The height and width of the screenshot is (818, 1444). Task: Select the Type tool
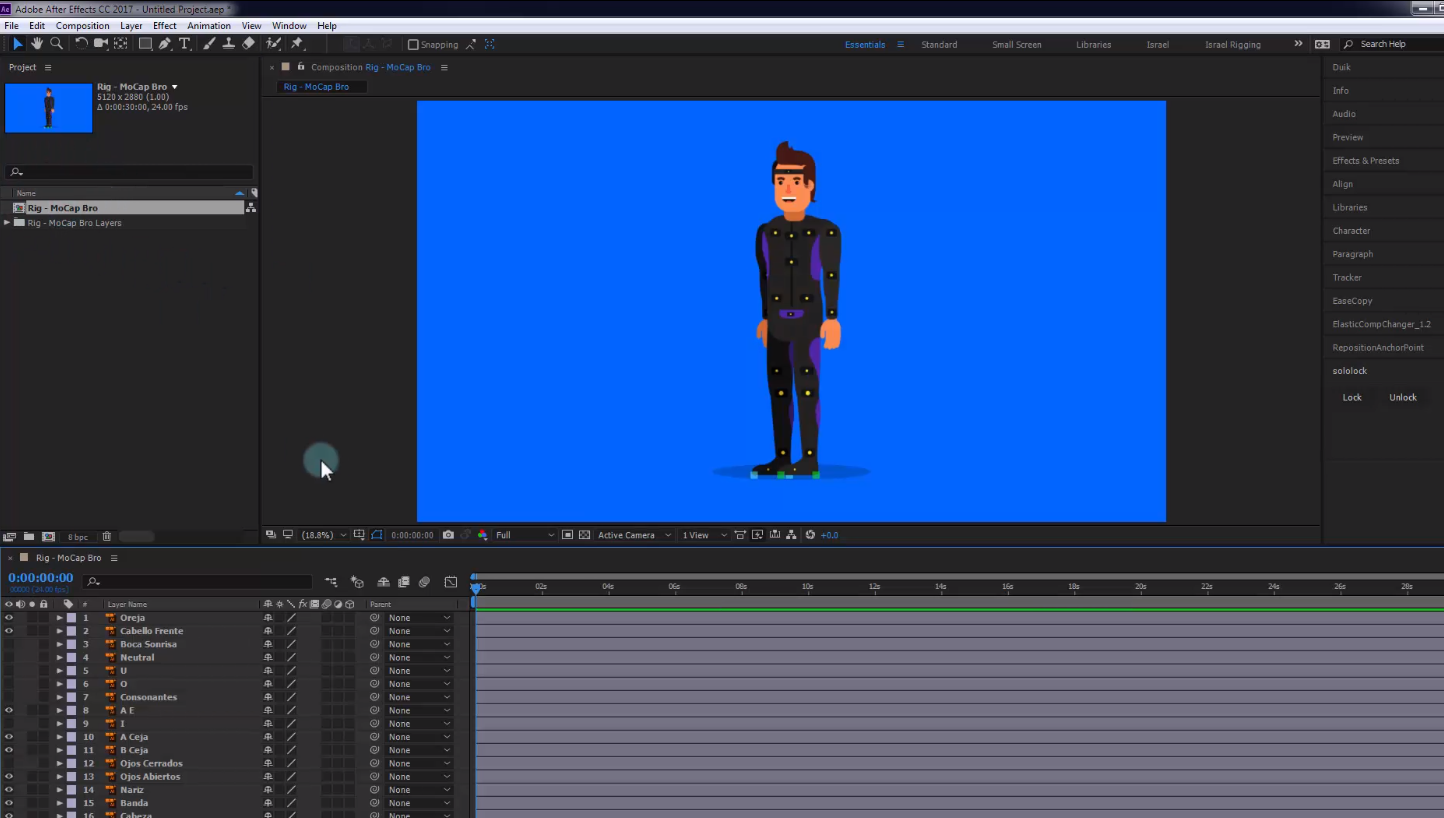184,43
